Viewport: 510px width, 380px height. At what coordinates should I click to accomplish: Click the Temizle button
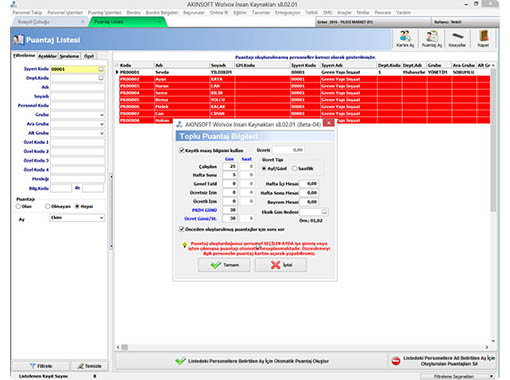click(89, 366)
